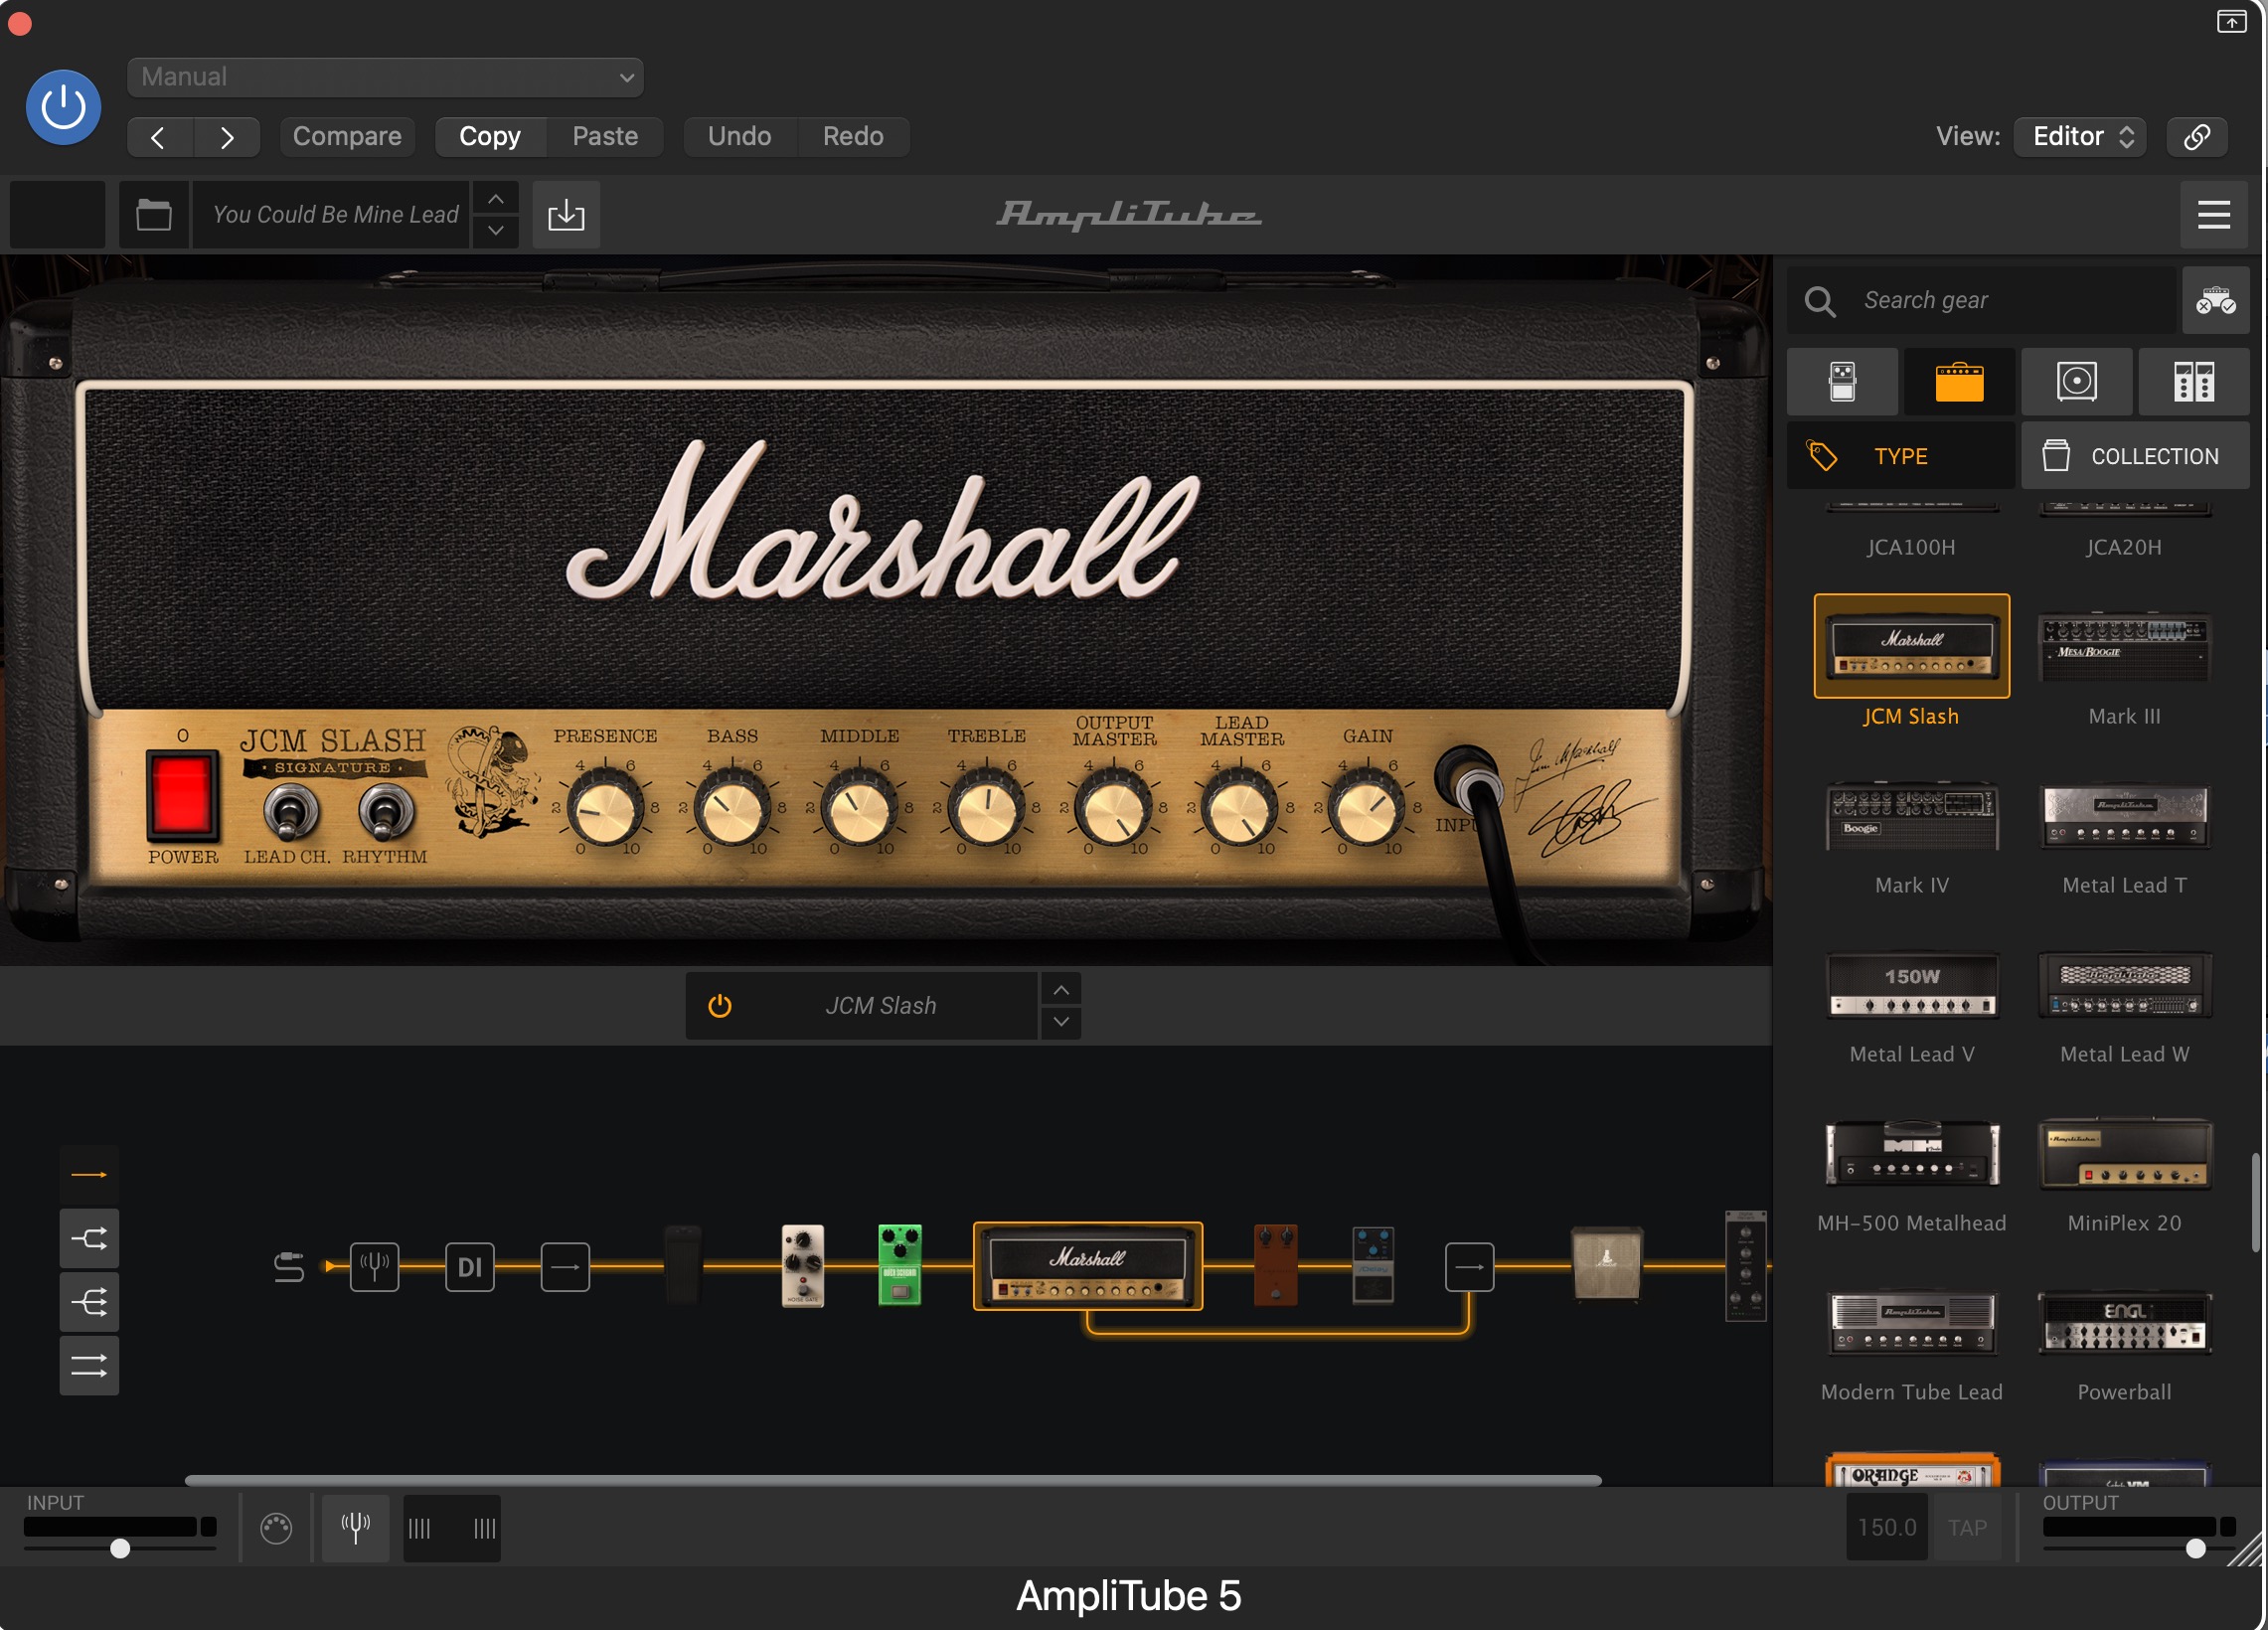Click the GAIN knob

pyautogui.click(x=1367, y=808)
